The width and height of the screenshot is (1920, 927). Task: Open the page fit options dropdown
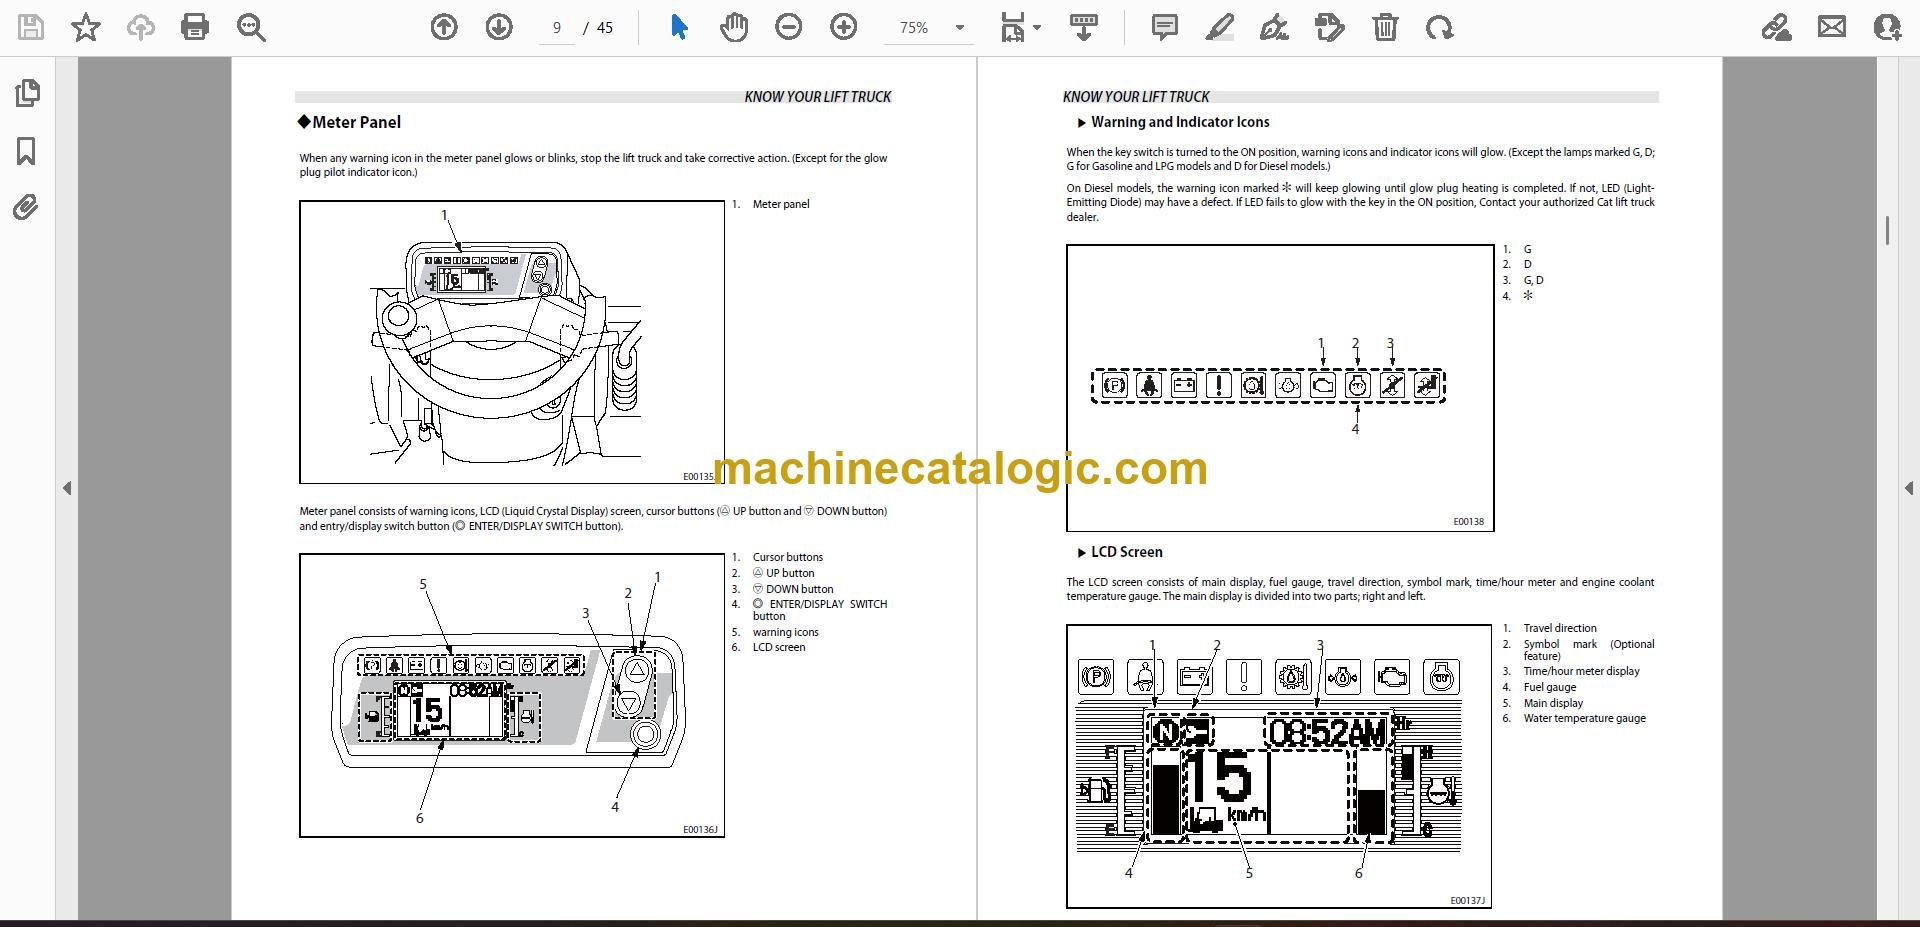tap(1020, 27)
